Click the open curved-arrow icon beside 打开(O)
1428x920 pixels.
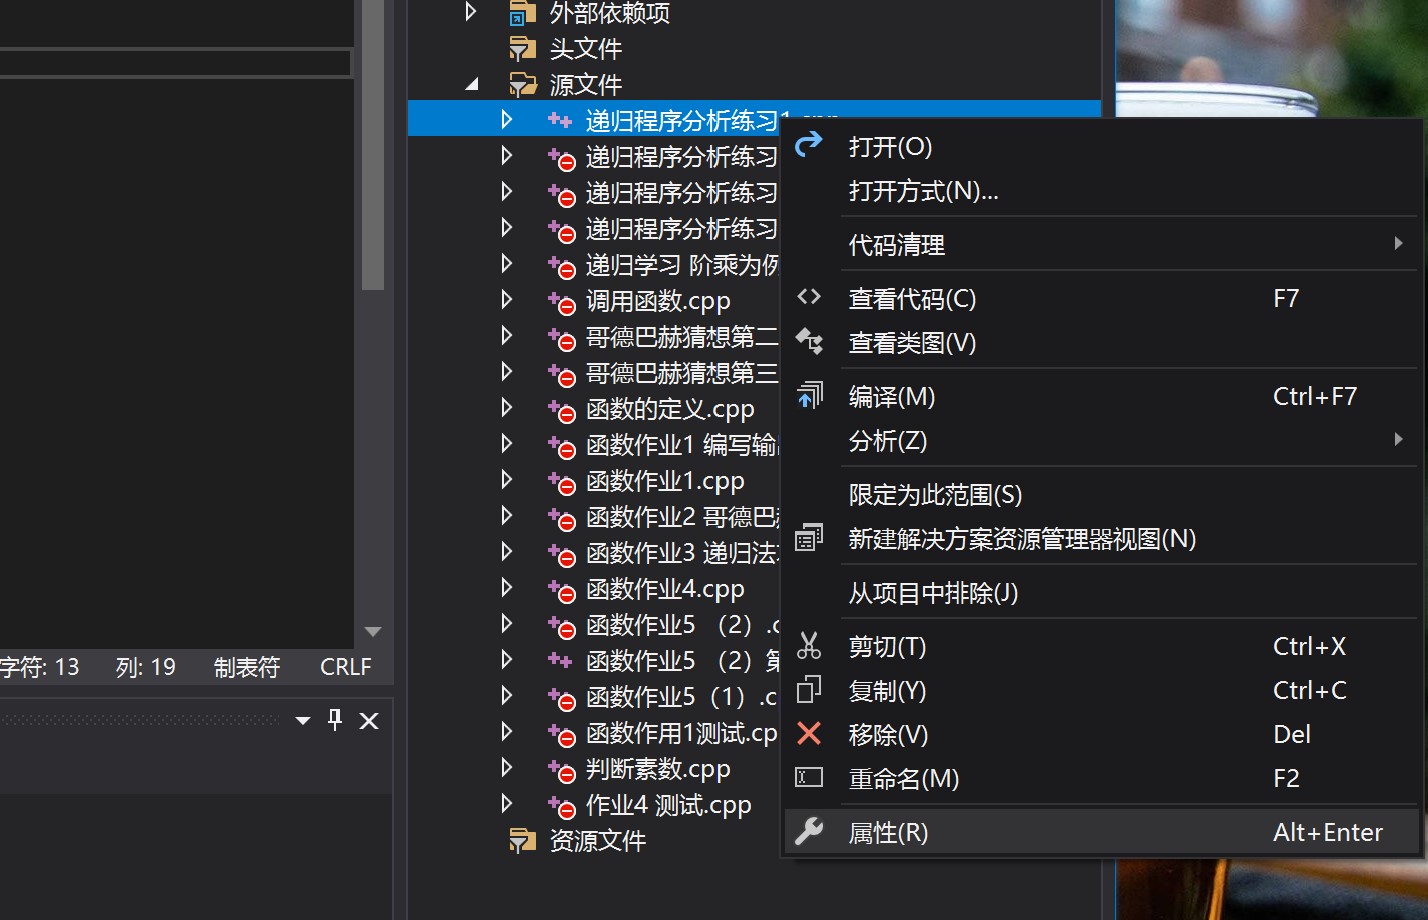coord(807,145)
